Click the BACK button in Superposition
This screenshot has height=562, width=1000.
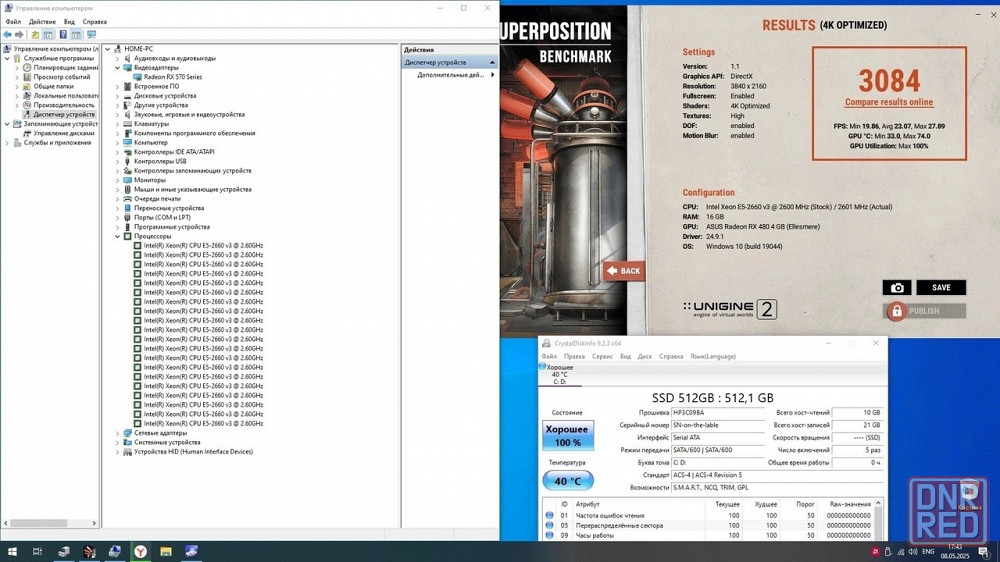624,270
